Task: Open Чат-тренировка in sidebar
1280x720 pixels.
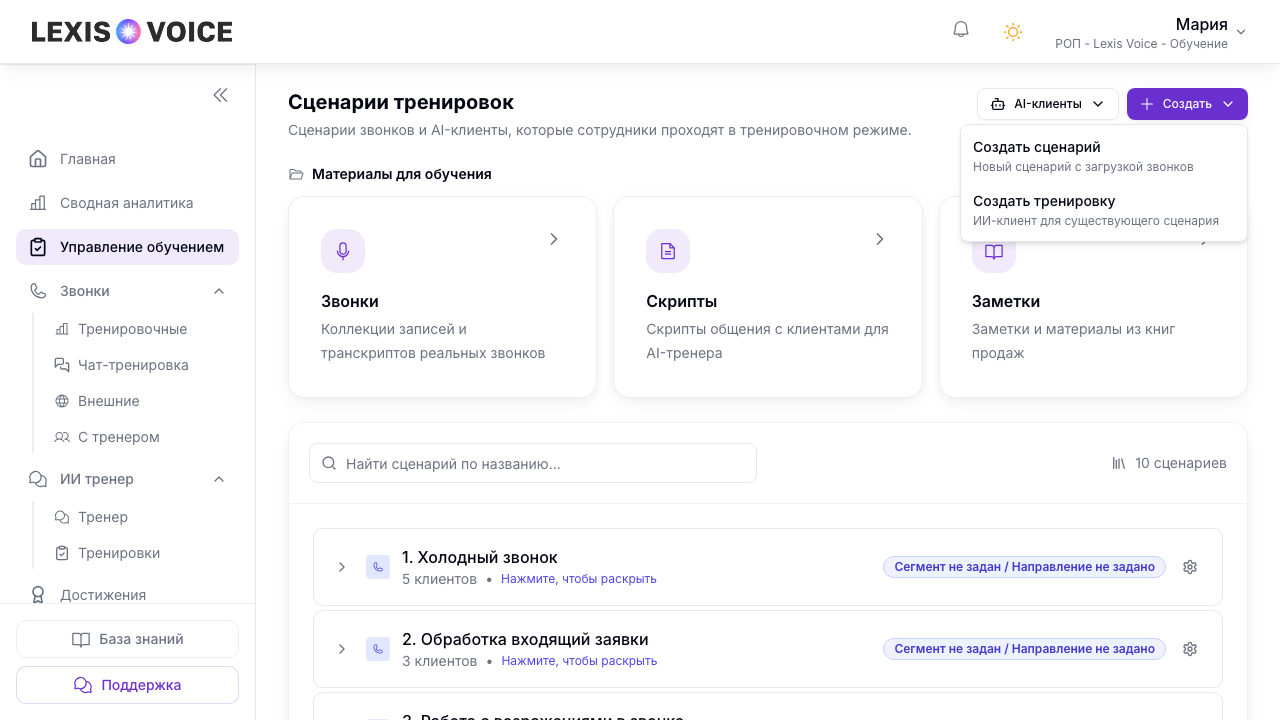Action: pos(133,365)
